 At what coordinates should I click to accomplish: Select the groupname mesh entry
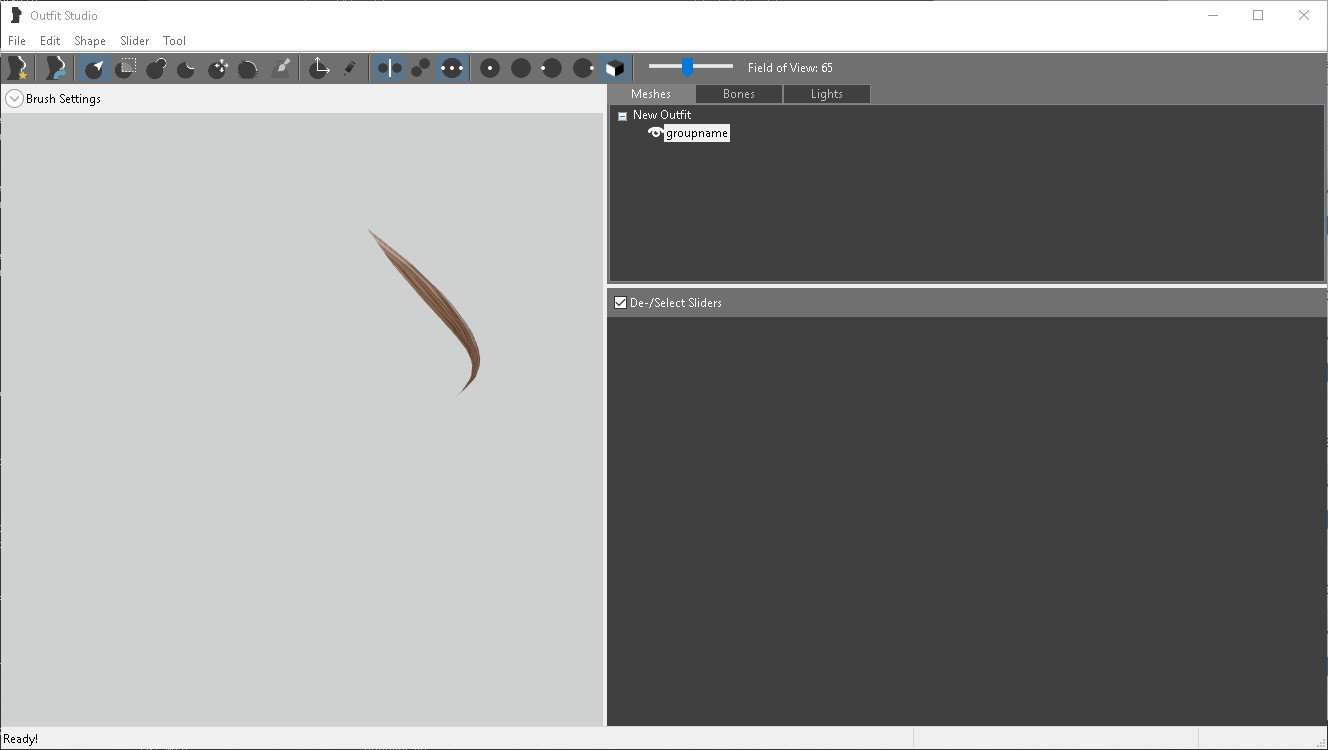pos(697,133)
